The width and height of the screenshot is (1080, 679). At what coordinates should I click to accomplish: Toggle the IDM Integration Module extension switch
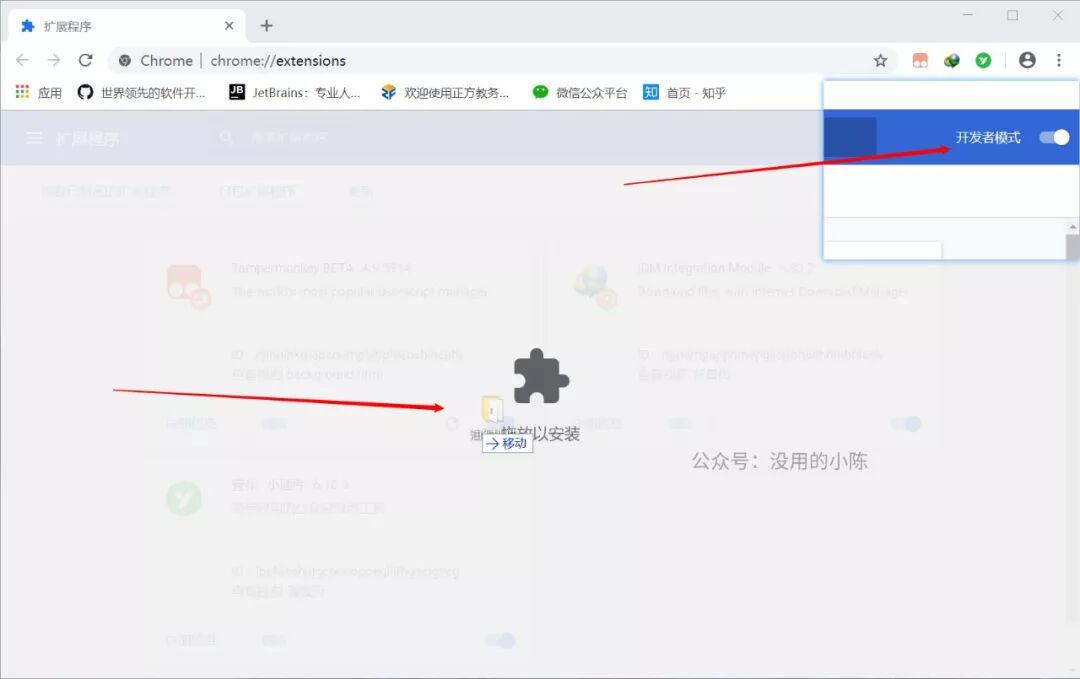pos(906,424)
